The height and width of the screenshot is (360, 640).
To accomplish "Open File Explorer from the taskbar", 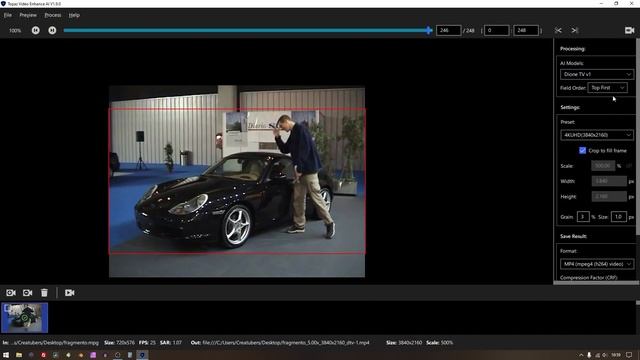I will [19, 355].
